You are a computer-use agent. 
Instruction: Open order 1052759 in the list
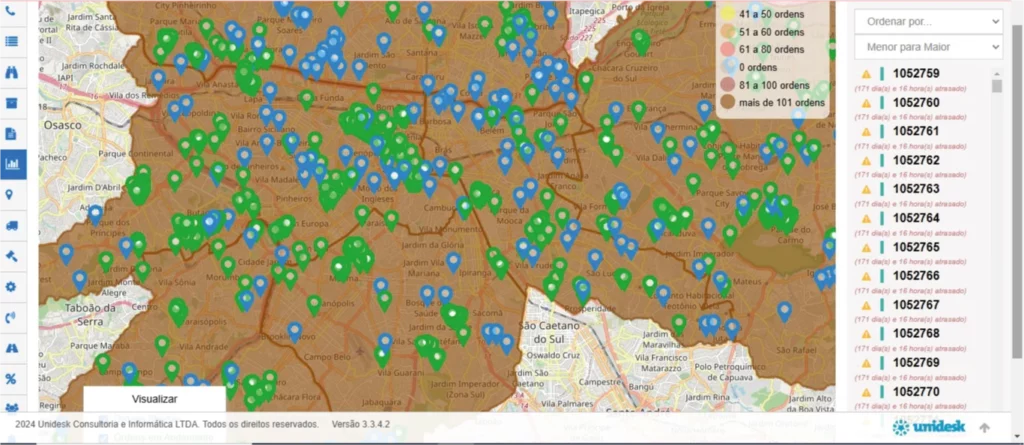(915, 74)
